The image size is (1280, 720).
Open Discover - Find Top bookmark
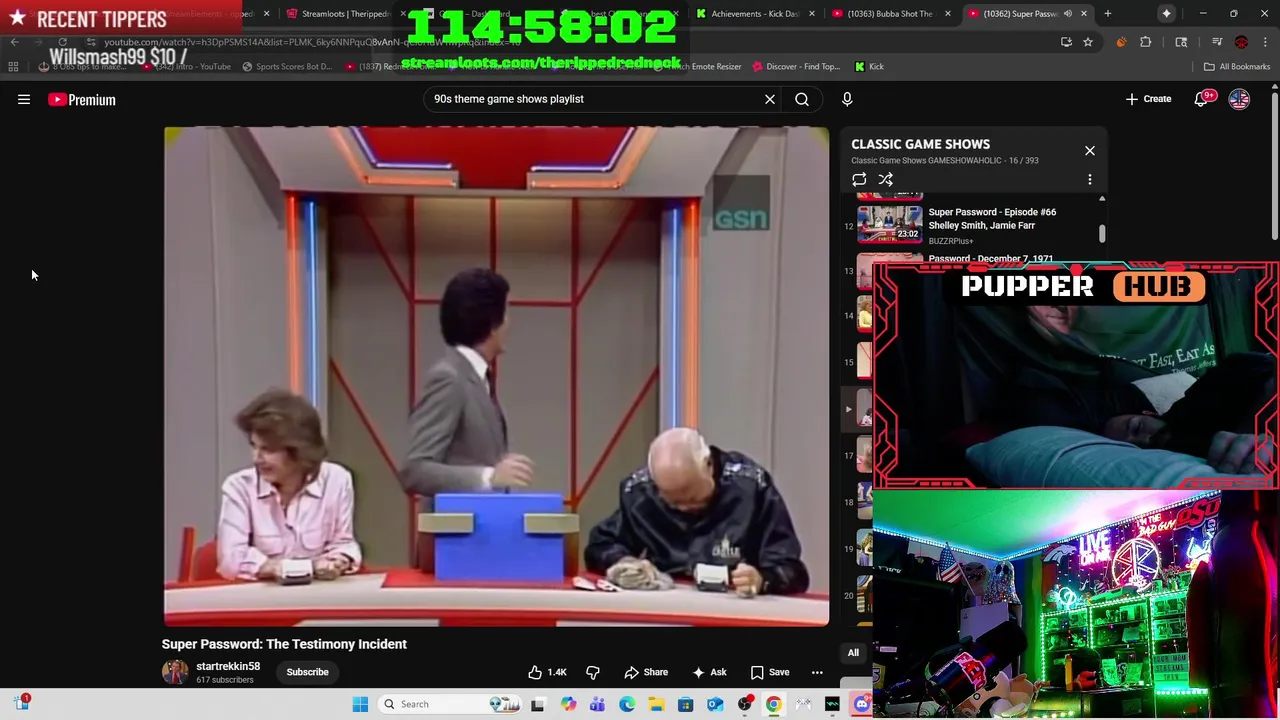click(796, 66)
